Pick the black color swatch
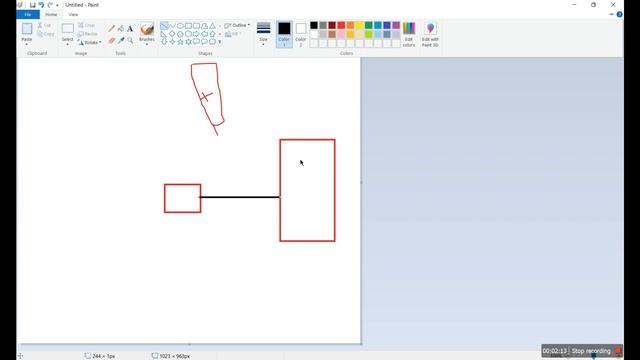This screenshot has width=640, height=360. (313, 25)
